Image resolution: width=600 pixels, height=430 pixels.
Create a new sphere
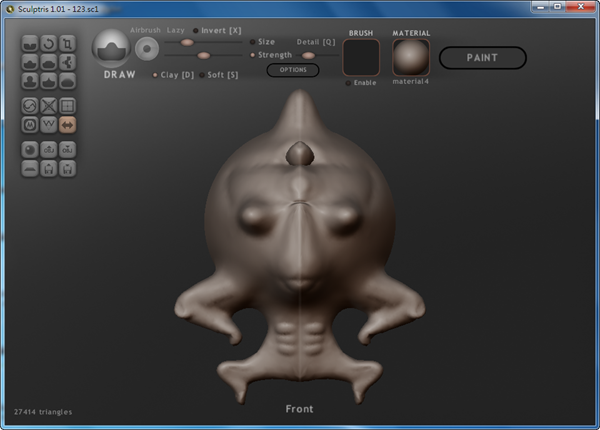coord(30,150)
